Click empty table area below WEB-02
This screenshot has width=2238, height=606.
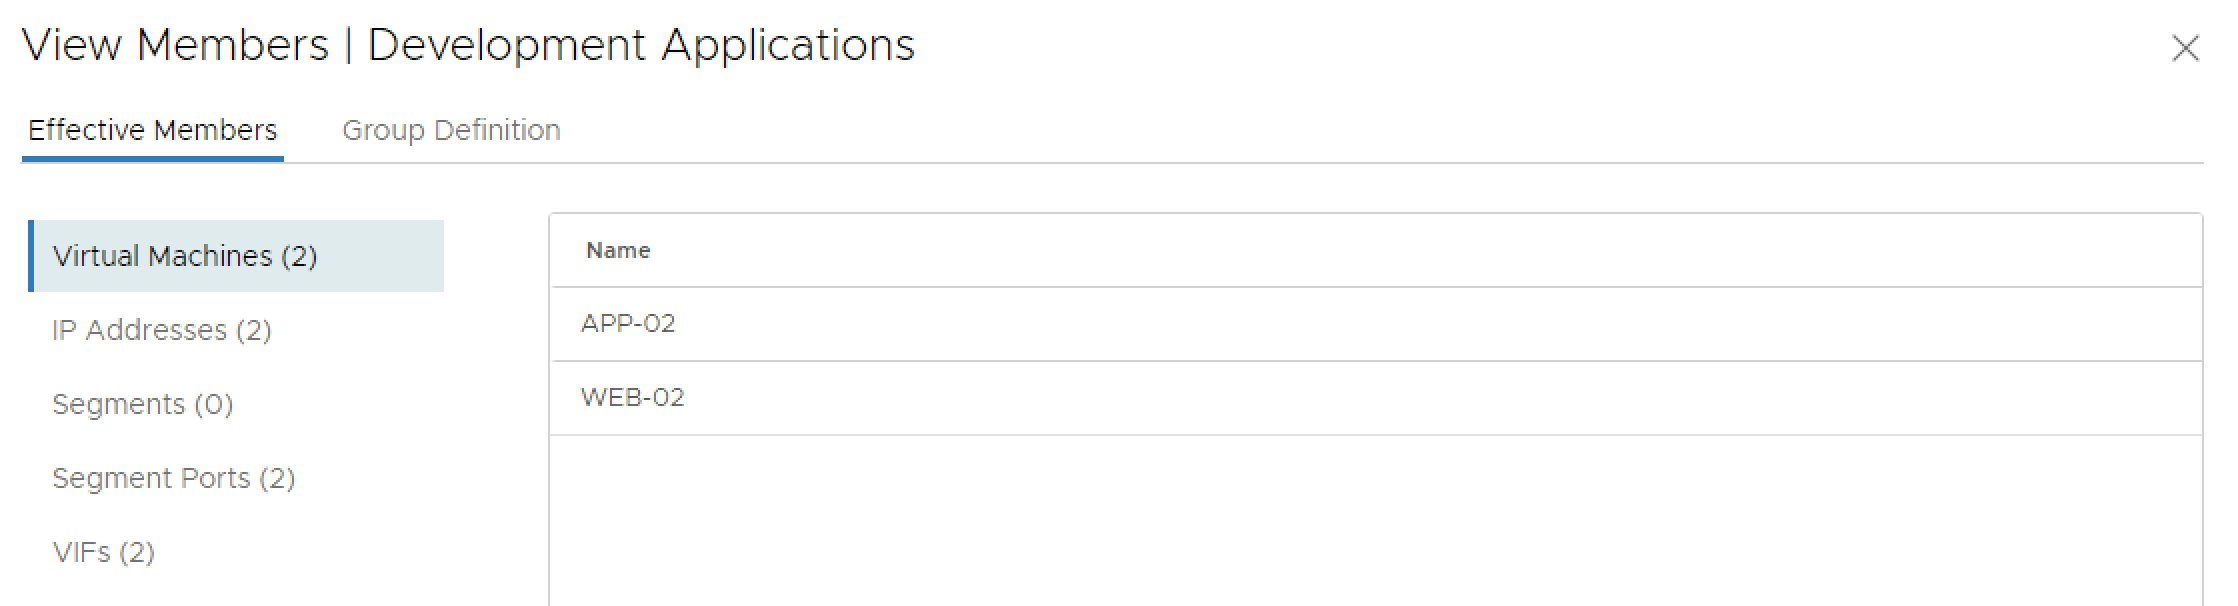(x=1375, y=520)
